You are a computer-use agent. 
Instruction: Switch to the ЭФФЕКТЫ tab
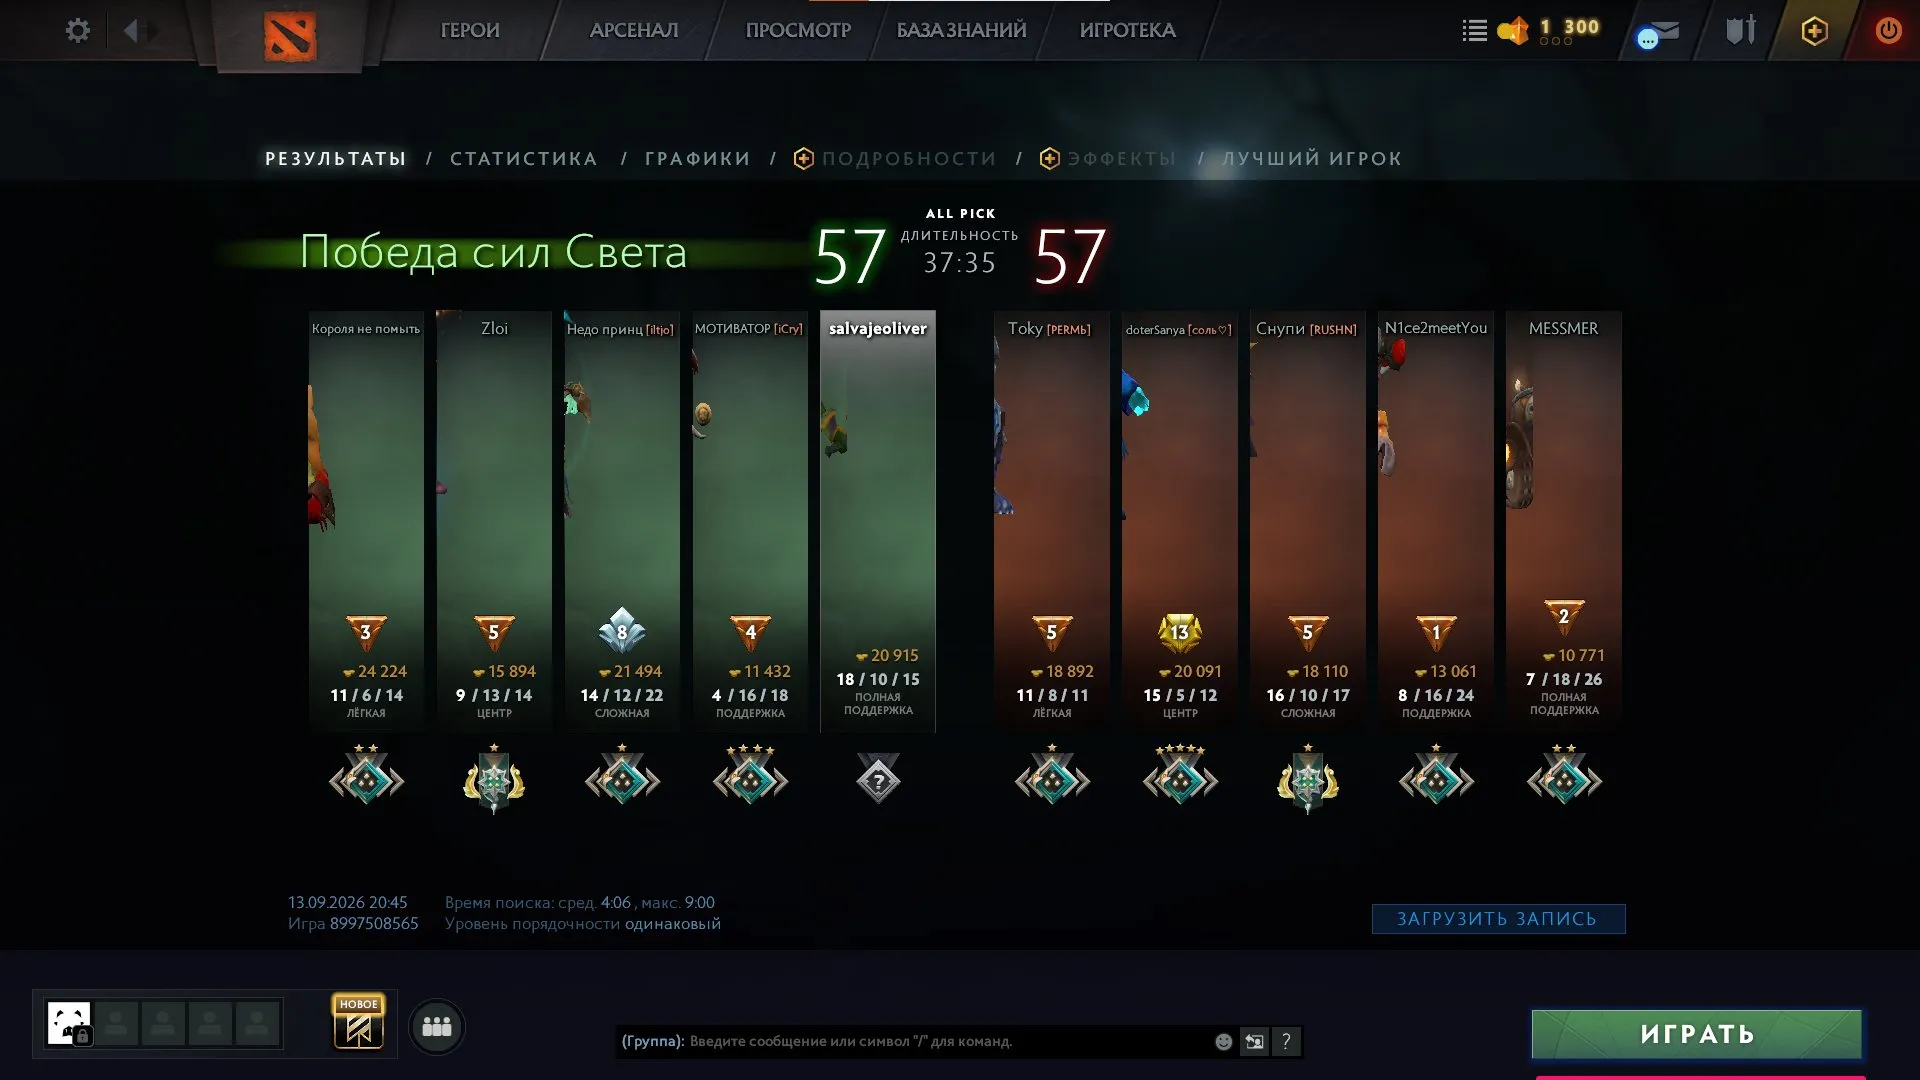click(1108, 158)
